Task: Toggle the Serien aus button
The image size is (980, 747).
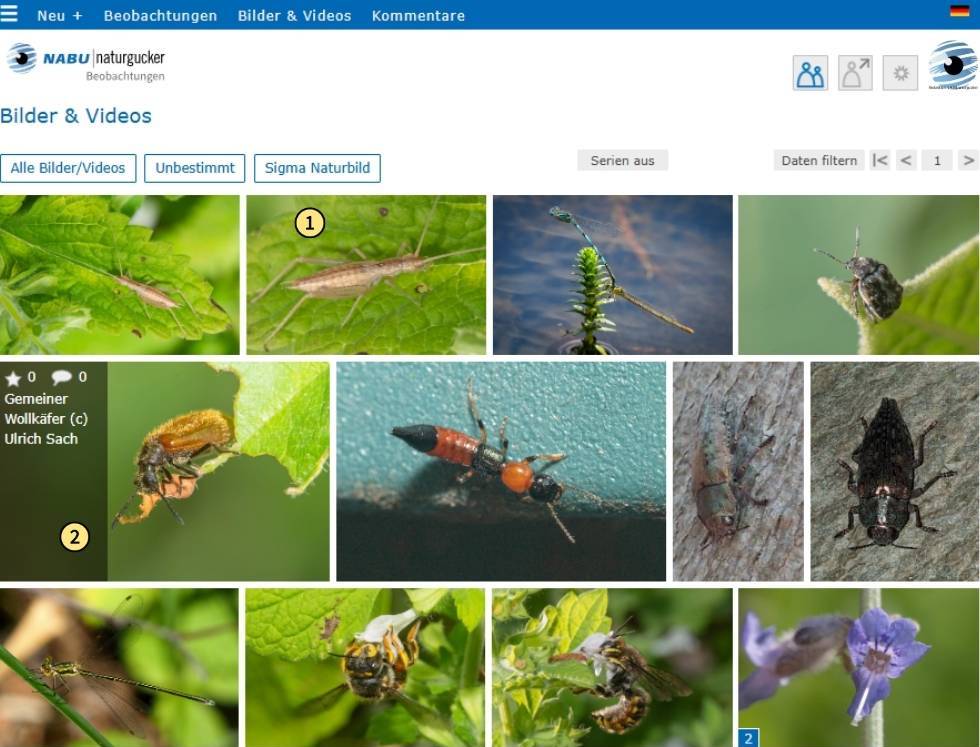Action: click(622, 161)
